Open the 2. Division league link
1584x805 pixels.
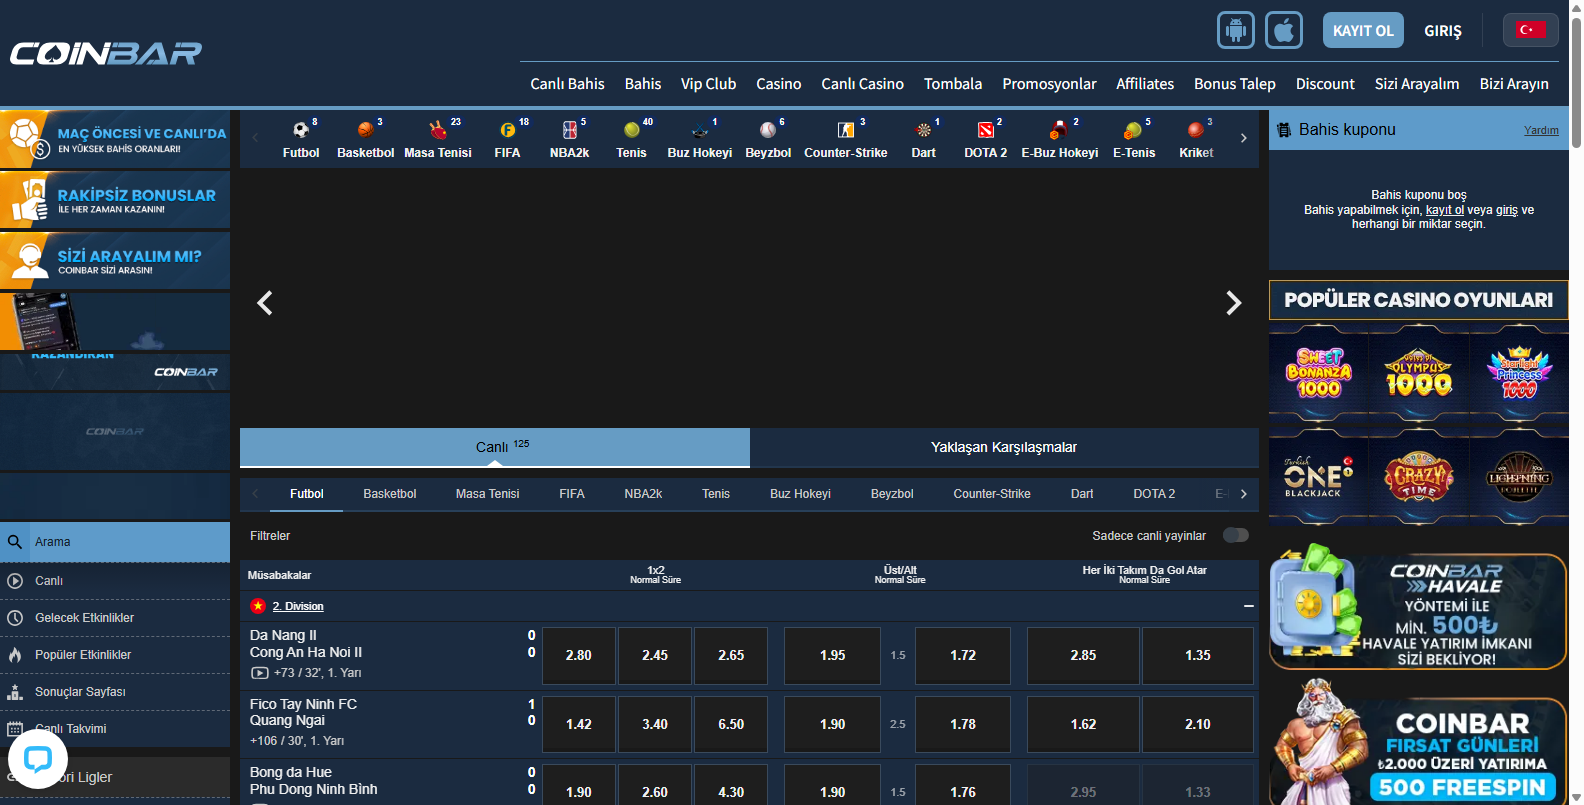(298, 606)
